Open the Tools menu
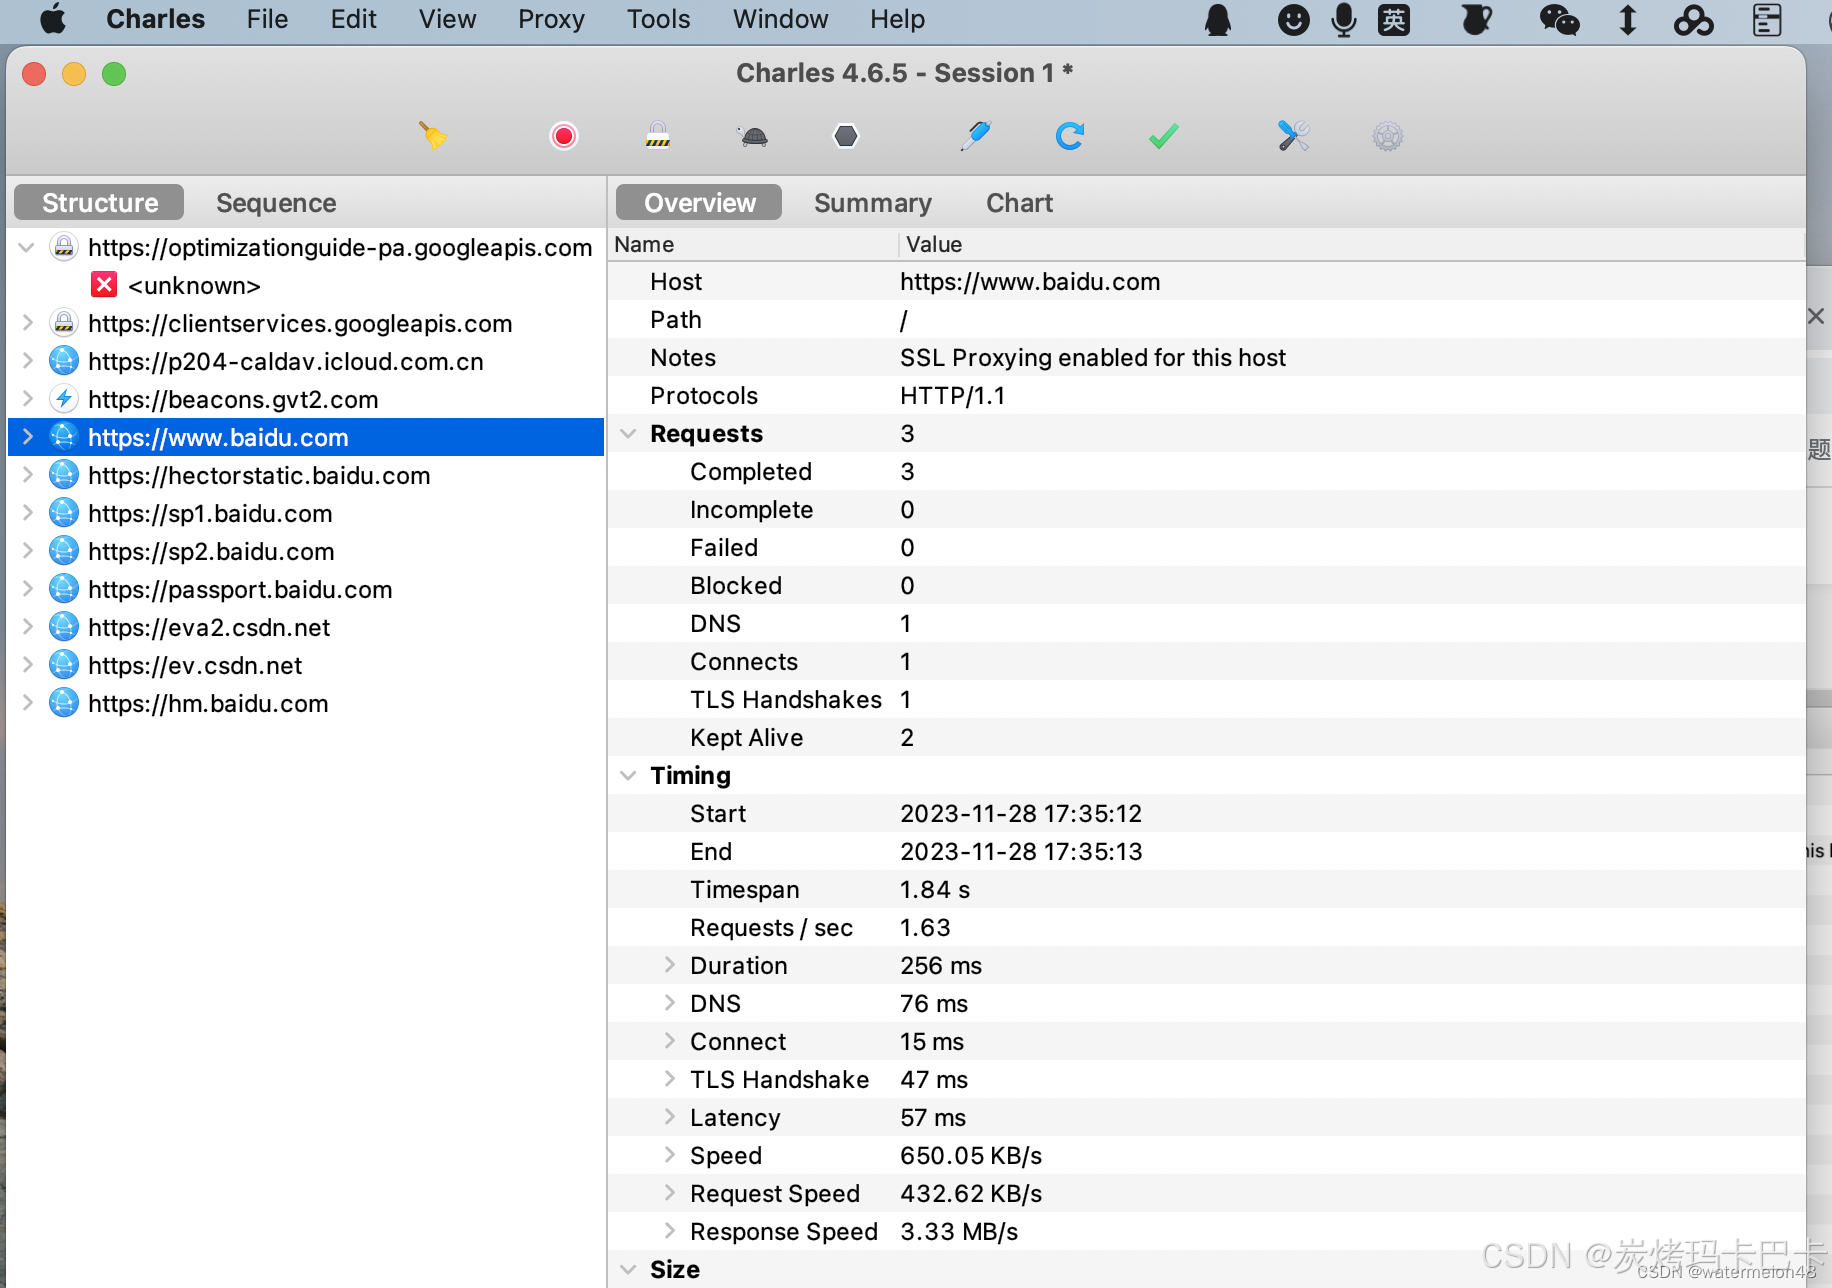The width and height of the screenshot is (1832, 1288). click(658, 19)
